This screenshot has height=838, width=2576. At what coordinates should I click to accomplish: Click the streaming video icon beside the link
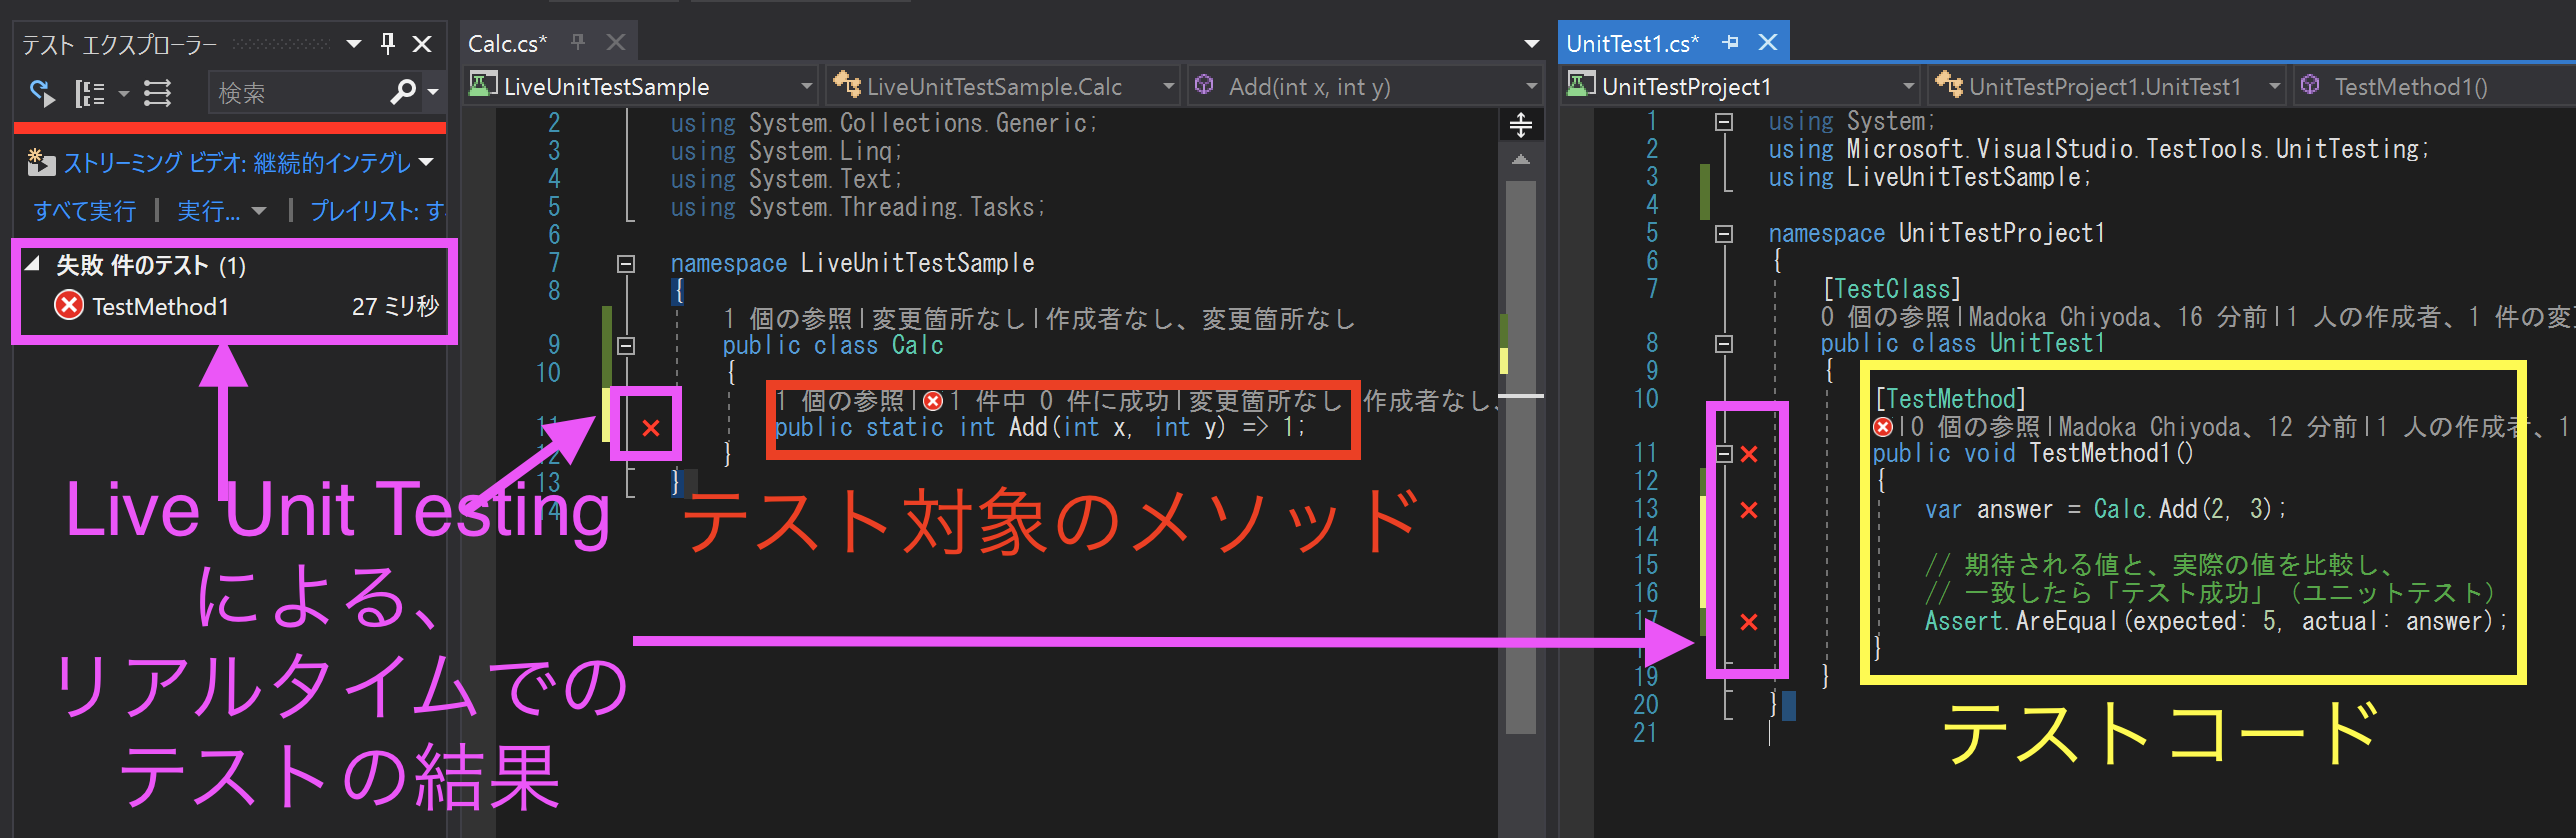click(x=41, y=162)
